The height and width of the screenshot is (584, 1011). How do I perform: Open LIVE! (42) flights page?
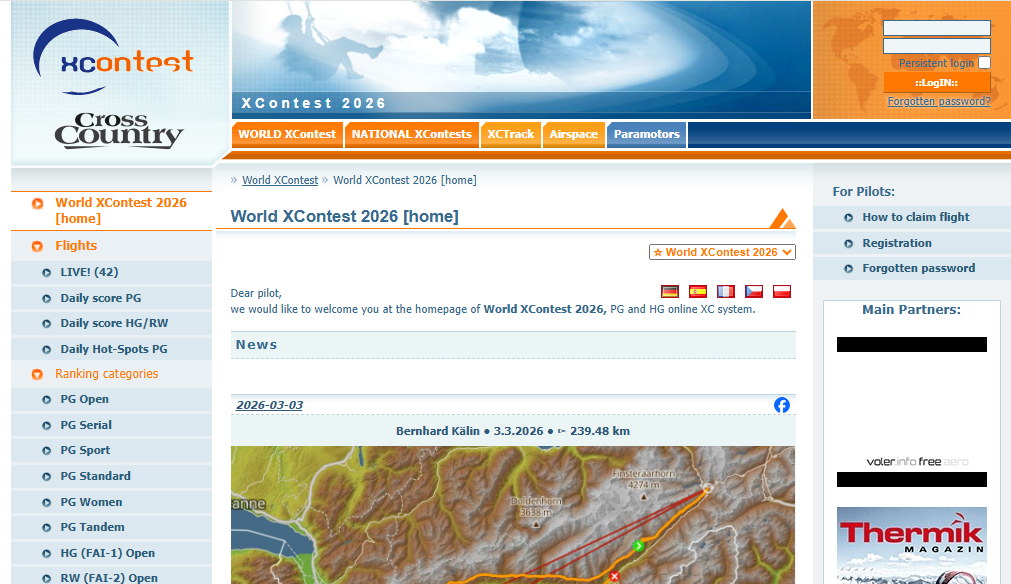112,273
